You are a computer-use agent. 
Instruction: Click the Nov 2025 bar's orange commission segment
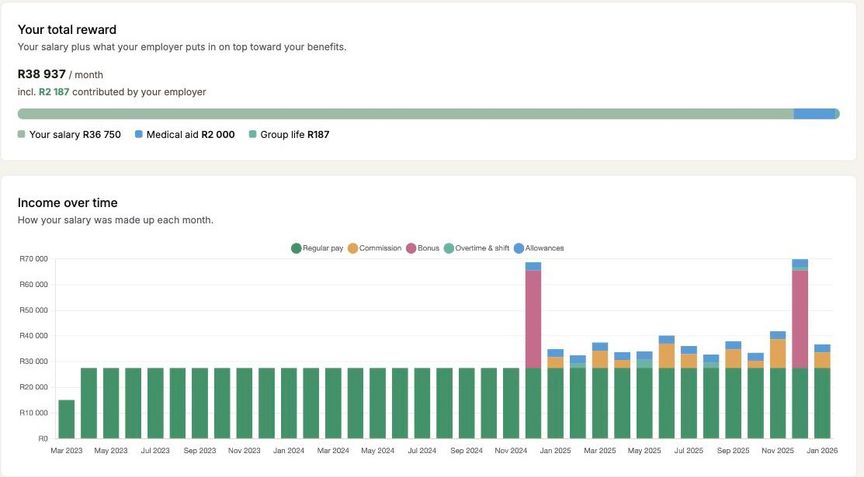(x=777, y=354)
